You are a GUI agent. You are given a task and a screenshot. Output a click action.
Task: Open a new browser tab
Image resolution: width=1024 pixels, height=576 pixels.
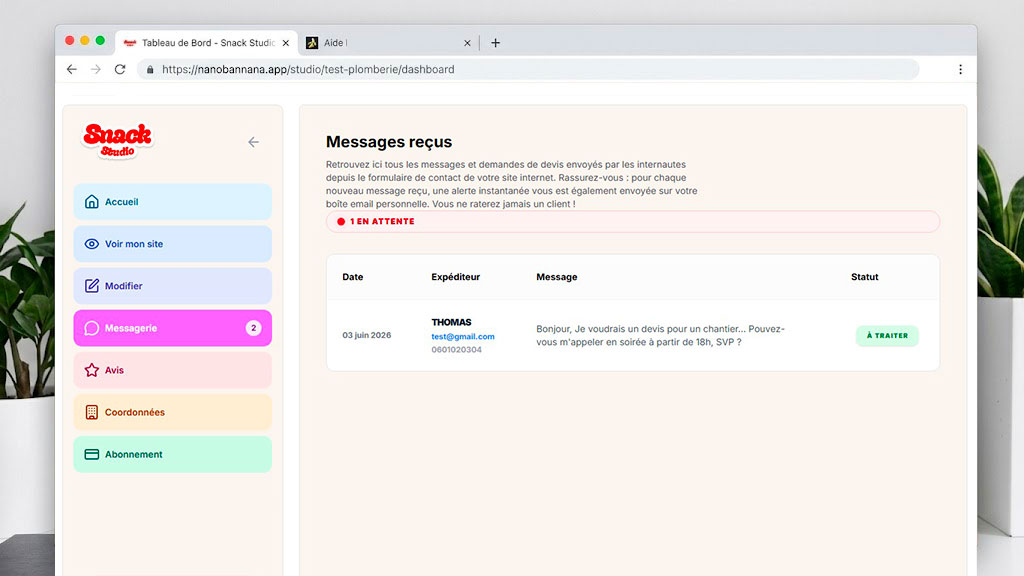pos(496,42)
